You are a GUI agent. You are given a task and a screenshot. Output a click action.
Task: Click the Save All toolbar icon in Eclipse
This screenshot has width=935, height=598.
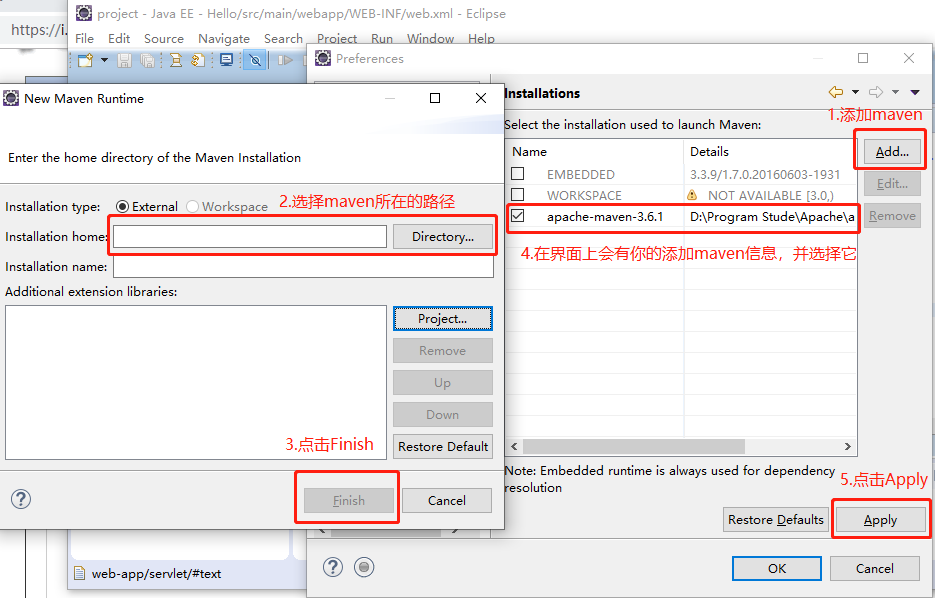(147, 60)
